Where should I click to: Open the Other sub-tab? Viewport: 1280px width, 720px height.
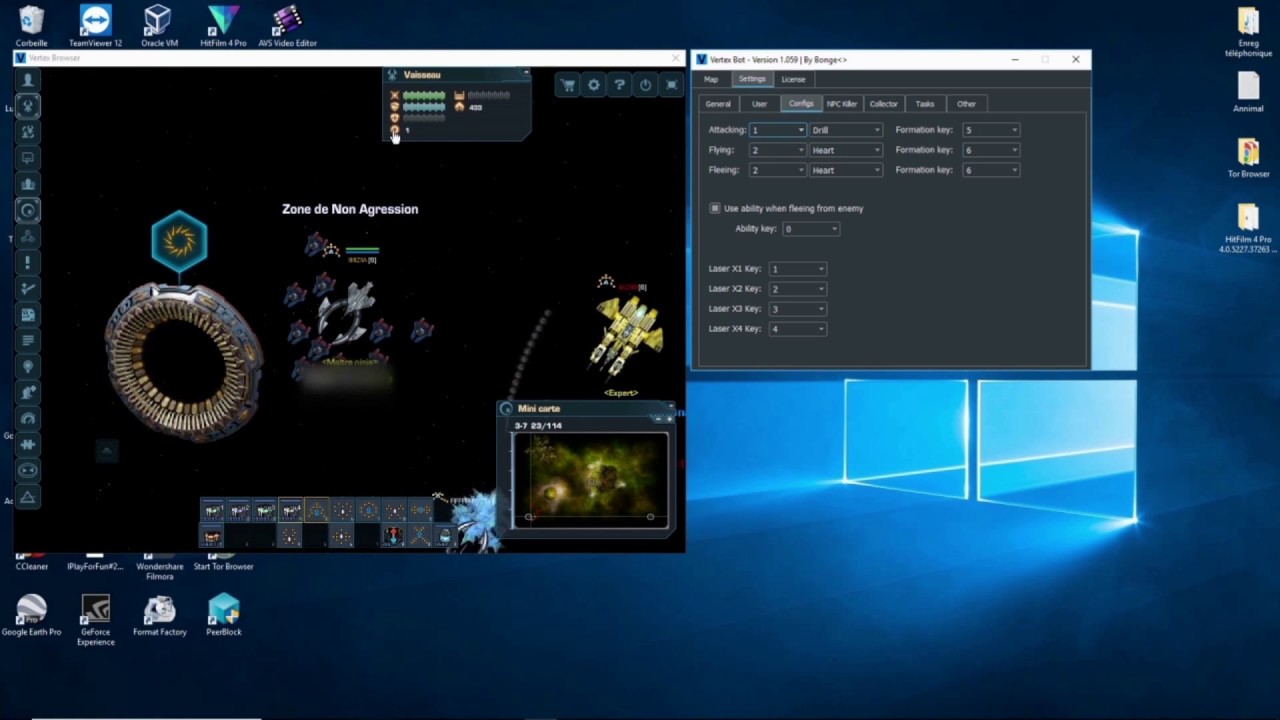(966, 104)
